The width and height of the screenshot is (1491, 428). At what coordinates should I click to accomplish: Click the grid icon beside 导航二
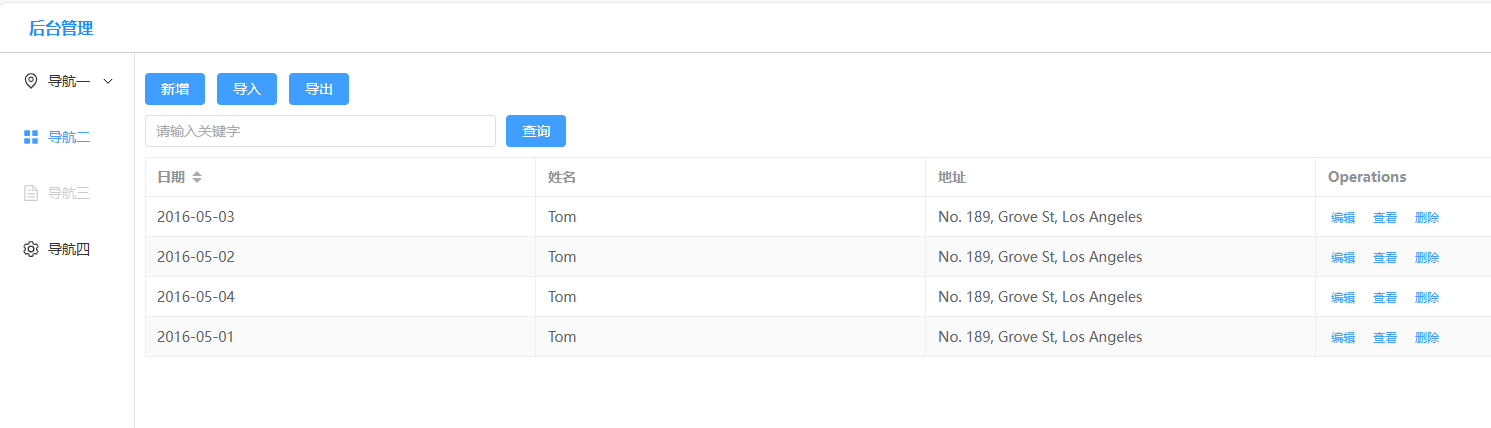click(x=31, y=137)
